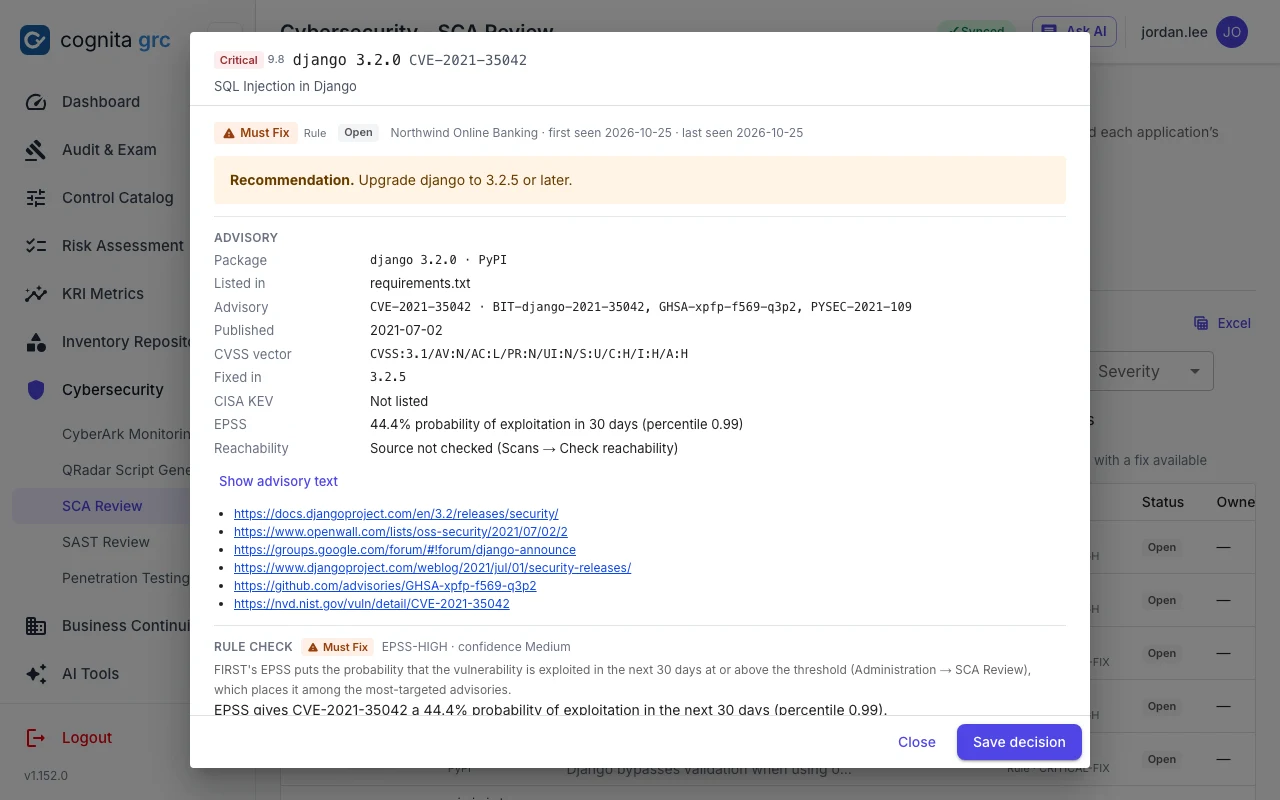Click the CVSS vector string value
The width and height of the screenshot is (1280, 800).
tap(529, 354)
